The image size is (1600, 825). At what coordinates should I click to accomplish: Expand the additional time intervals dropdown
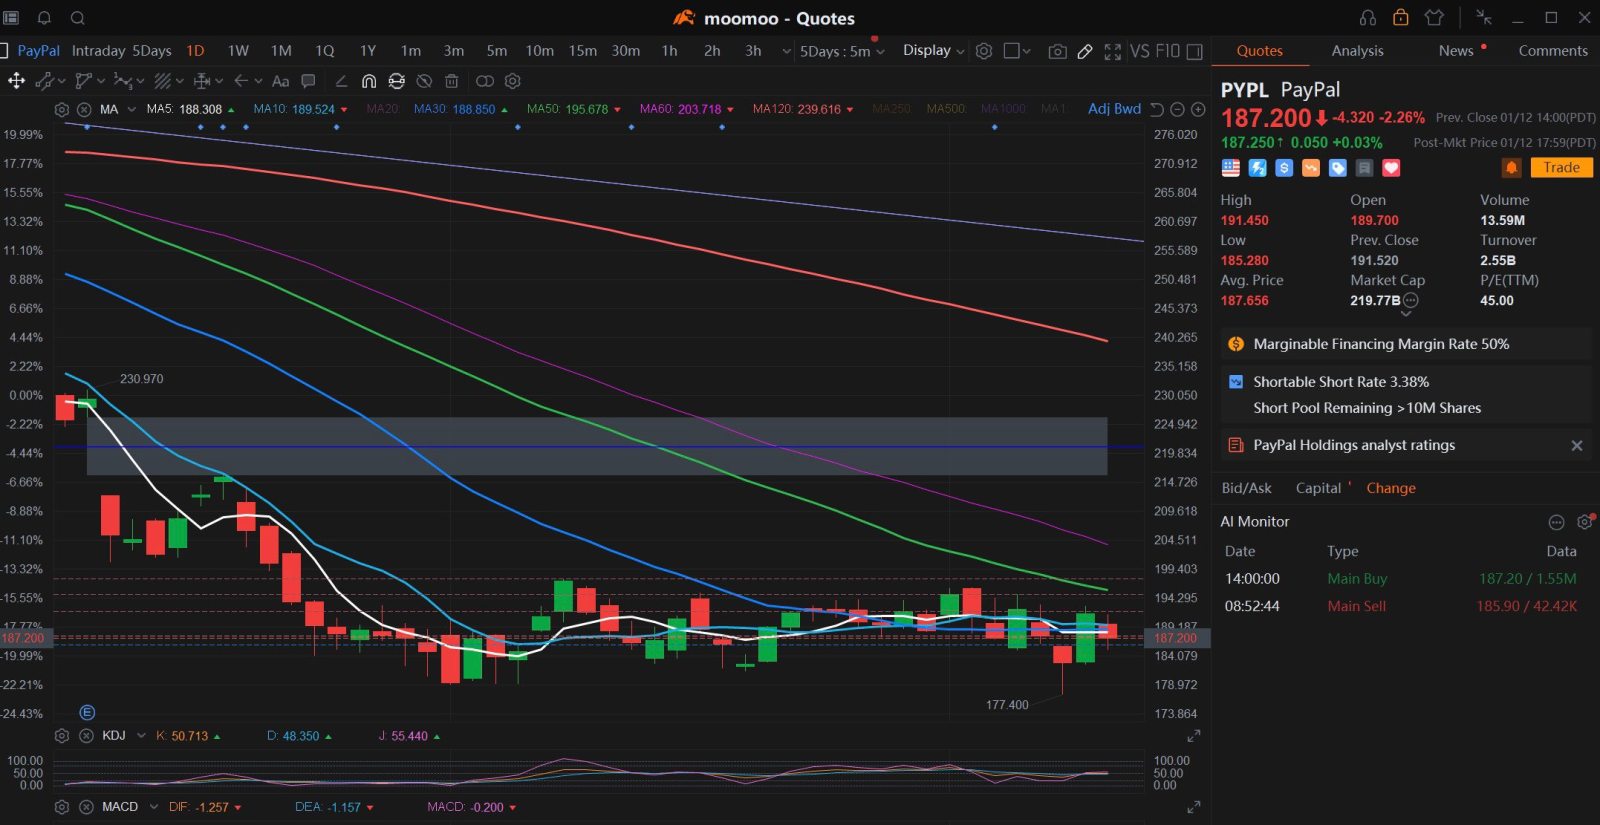point(787,51)
